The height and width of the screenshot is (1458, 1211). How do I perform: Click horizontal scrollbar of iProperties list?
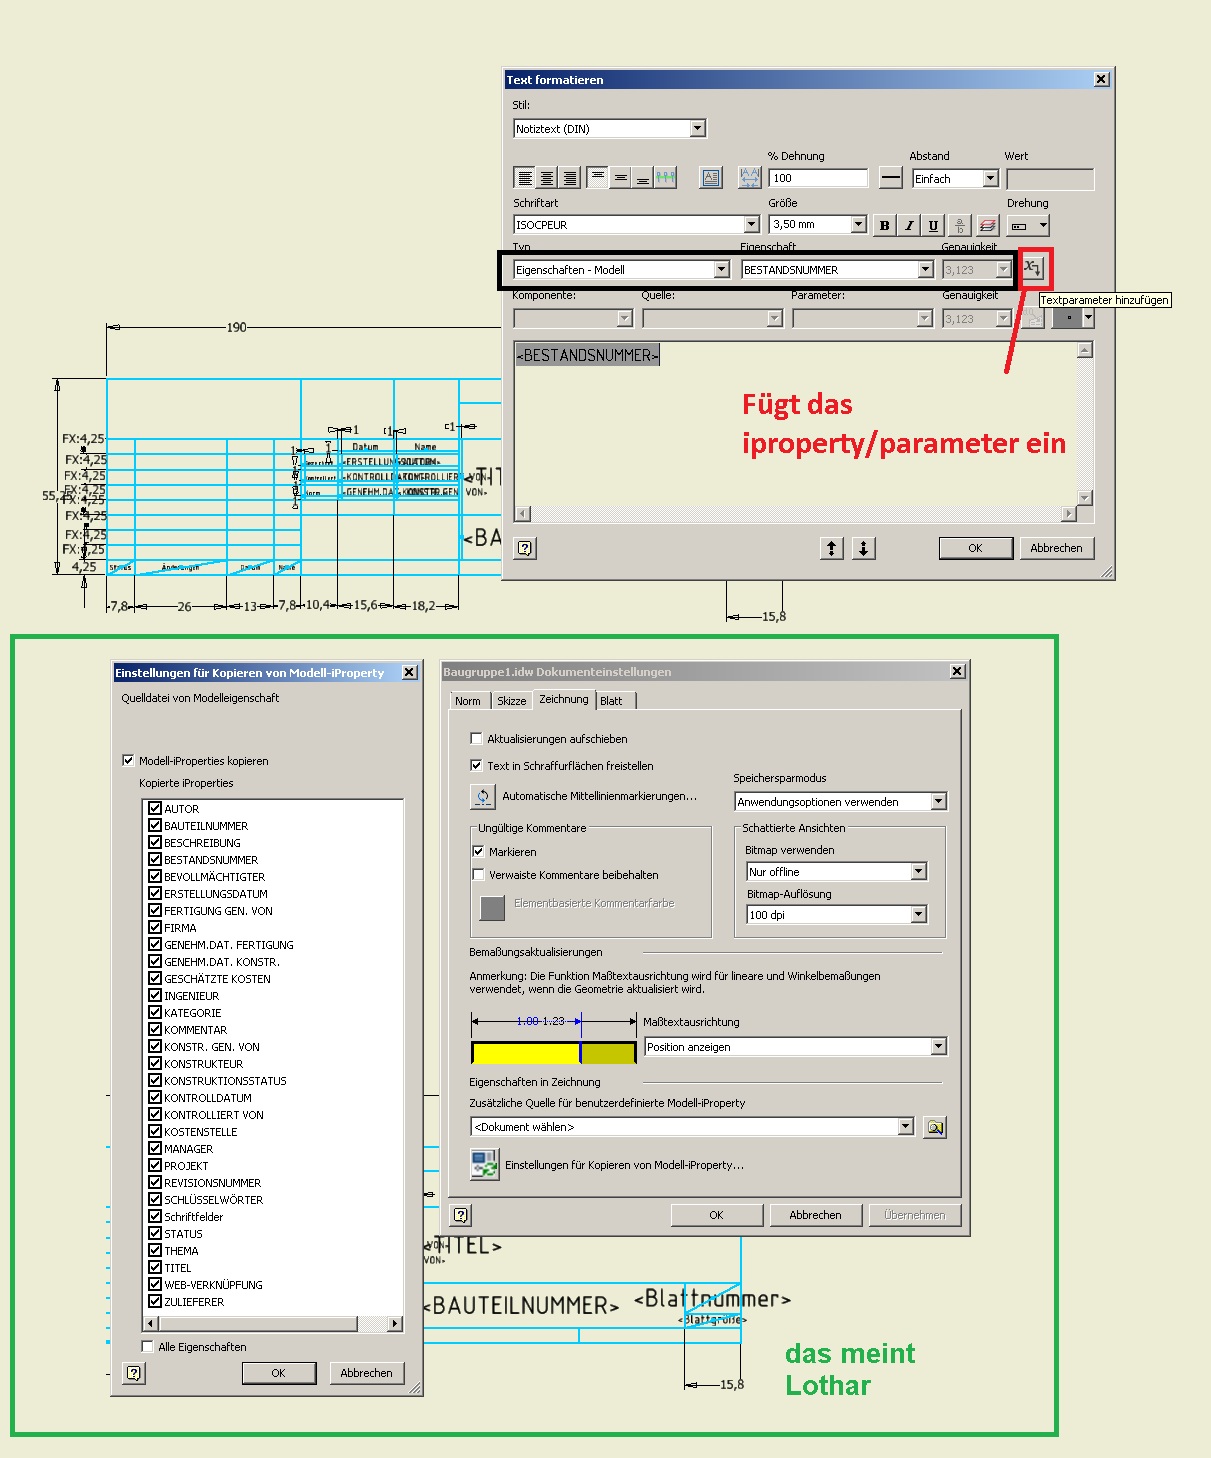(x=274, y=1323)
